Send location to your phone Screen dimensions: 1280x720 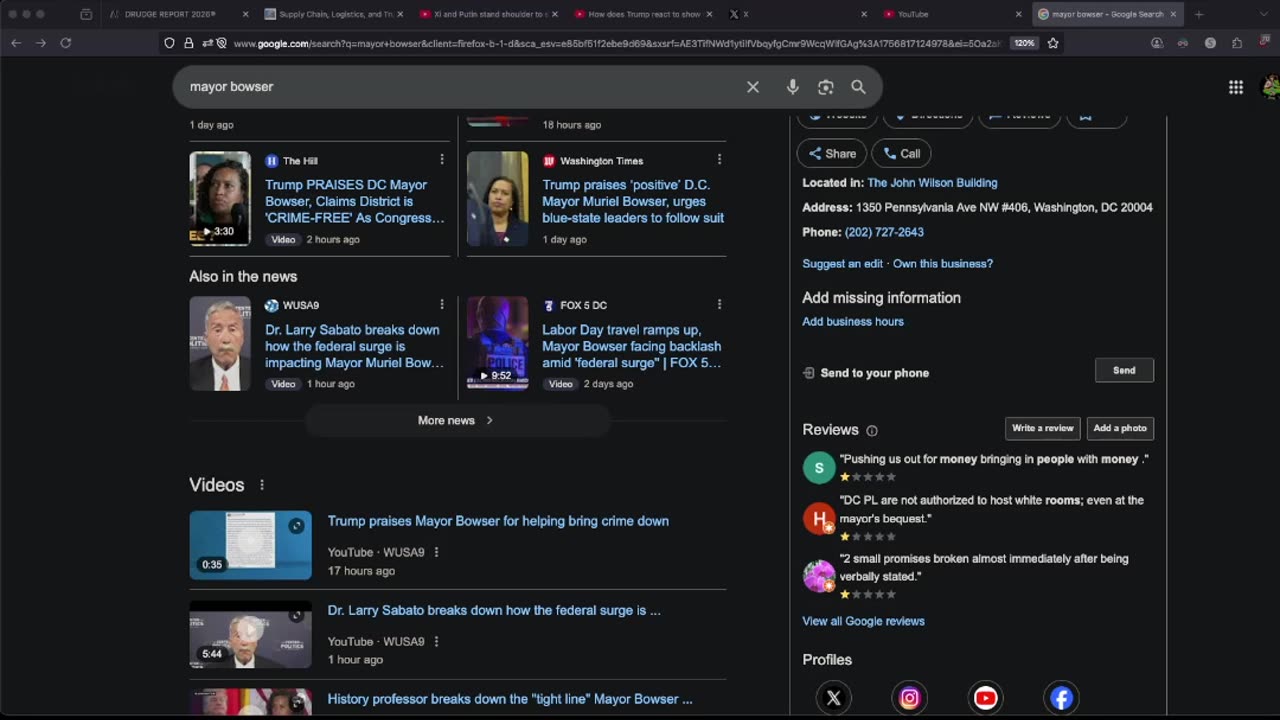[1124, 371]
